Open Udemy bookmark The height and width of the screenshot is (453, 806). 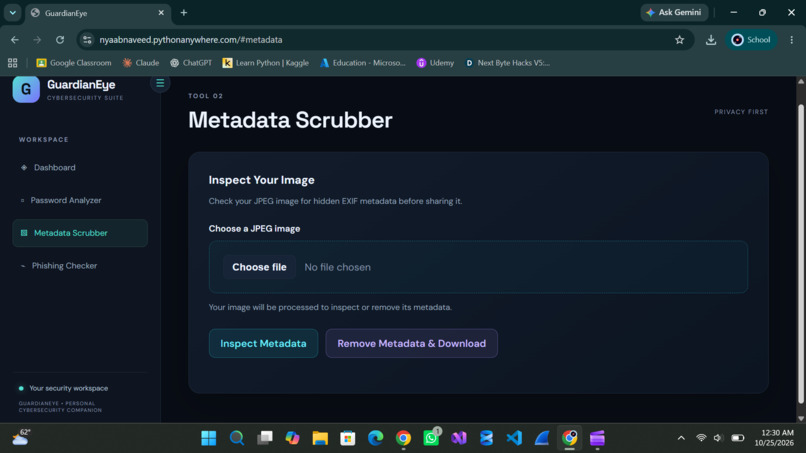[435, 63]
